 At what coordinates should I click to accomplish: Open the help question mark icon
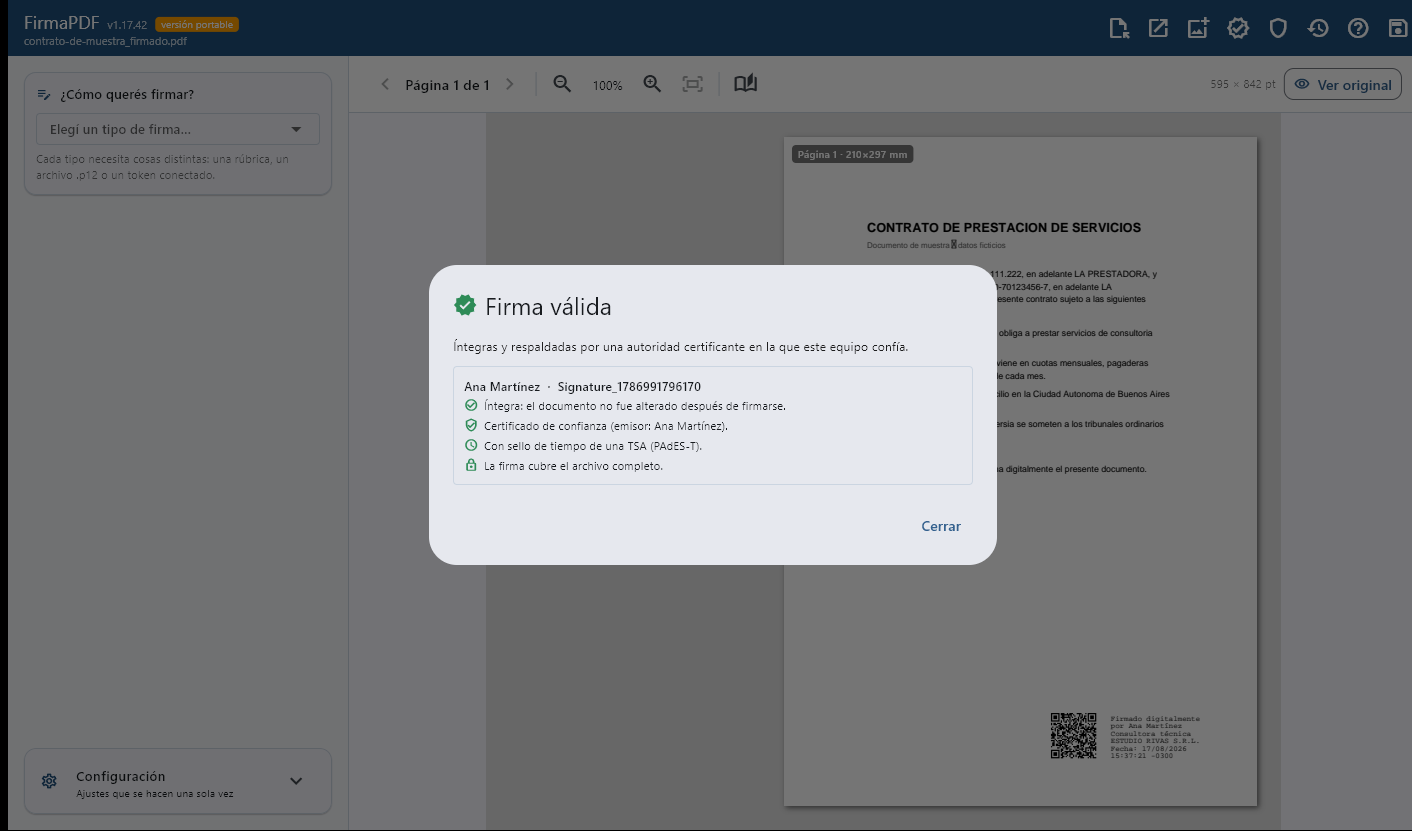click(x=1358, y=29)
